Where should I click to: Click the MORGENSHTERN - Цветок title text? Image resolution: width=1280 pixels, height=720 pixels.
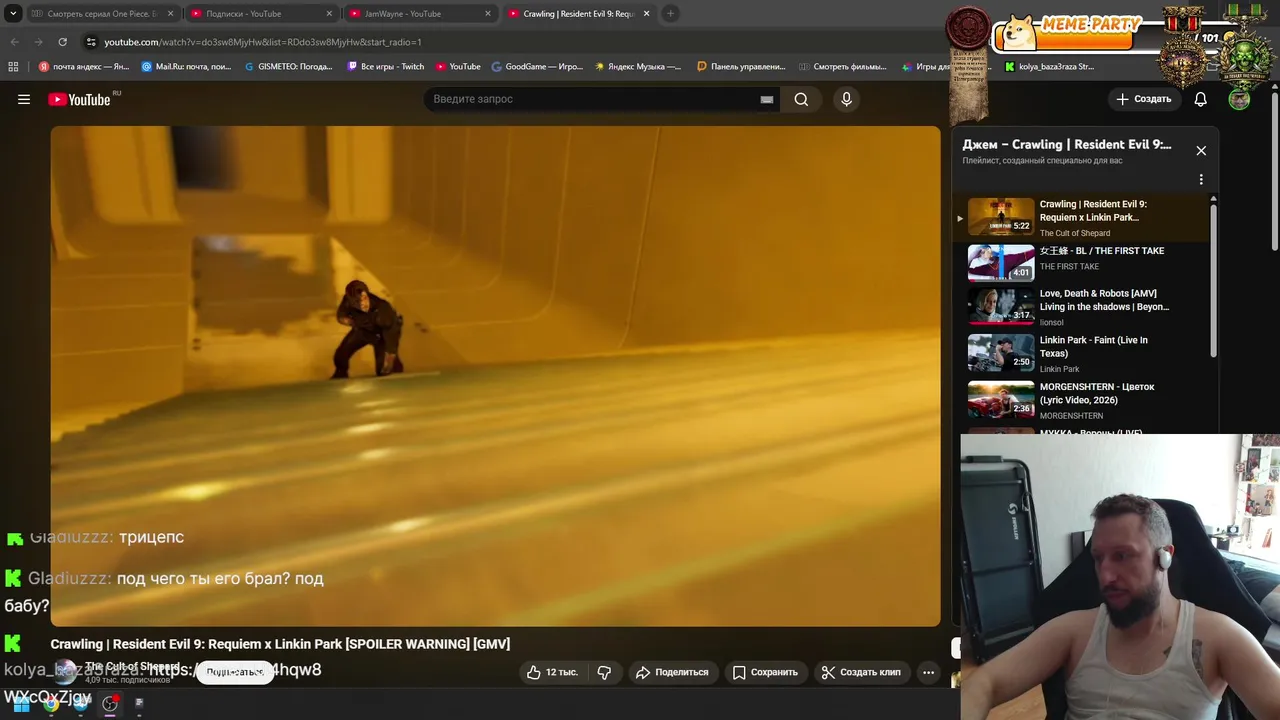pos(1097,393)
